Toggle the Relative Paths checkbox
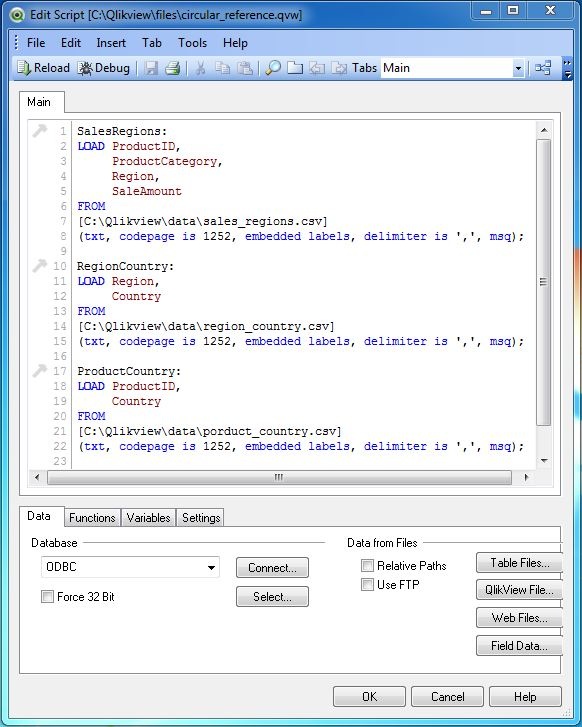582x727 pixels. tap(367, 565)
